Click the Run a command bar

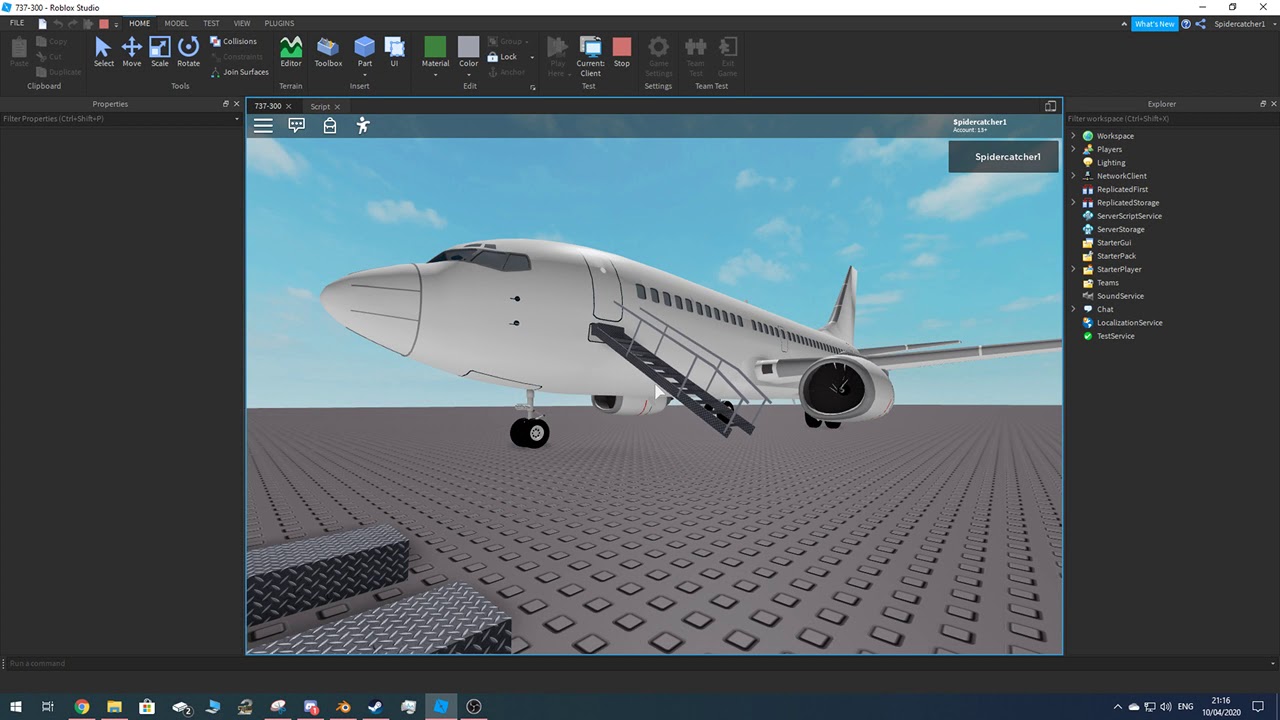[x=640, y=663]
